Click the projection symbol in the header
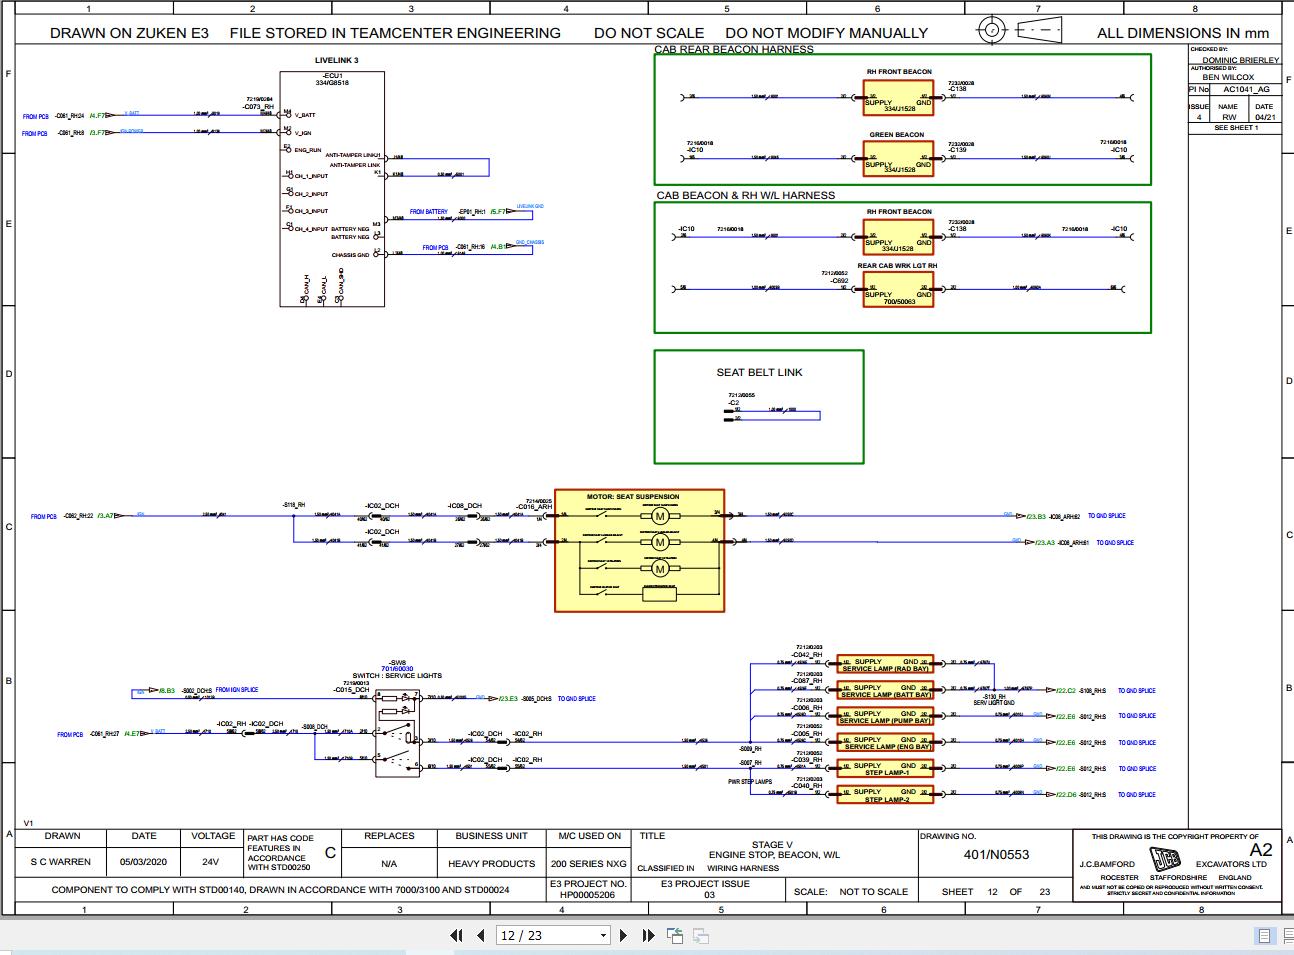The height and width of the screenshot is (955, 1294). (1018, 29)
